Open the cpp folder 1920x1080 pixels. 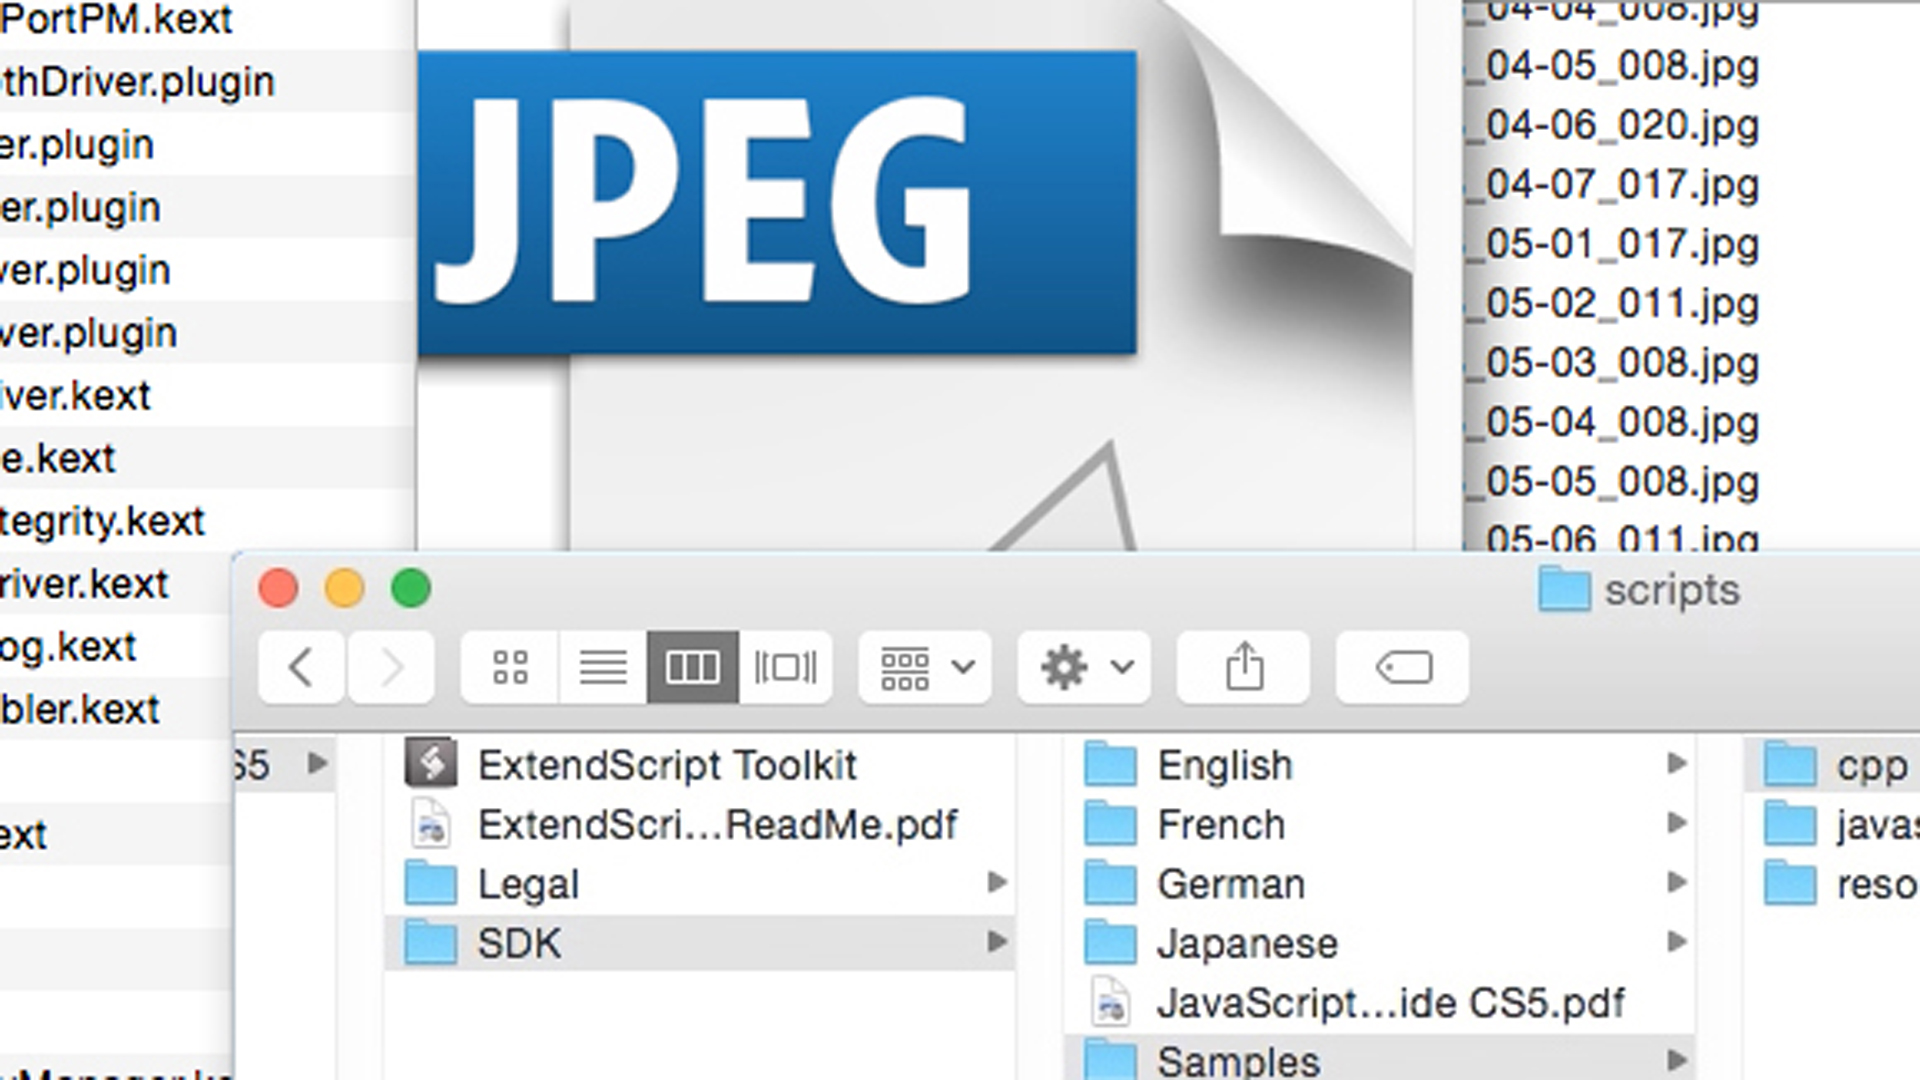(x=1870, y=766)
